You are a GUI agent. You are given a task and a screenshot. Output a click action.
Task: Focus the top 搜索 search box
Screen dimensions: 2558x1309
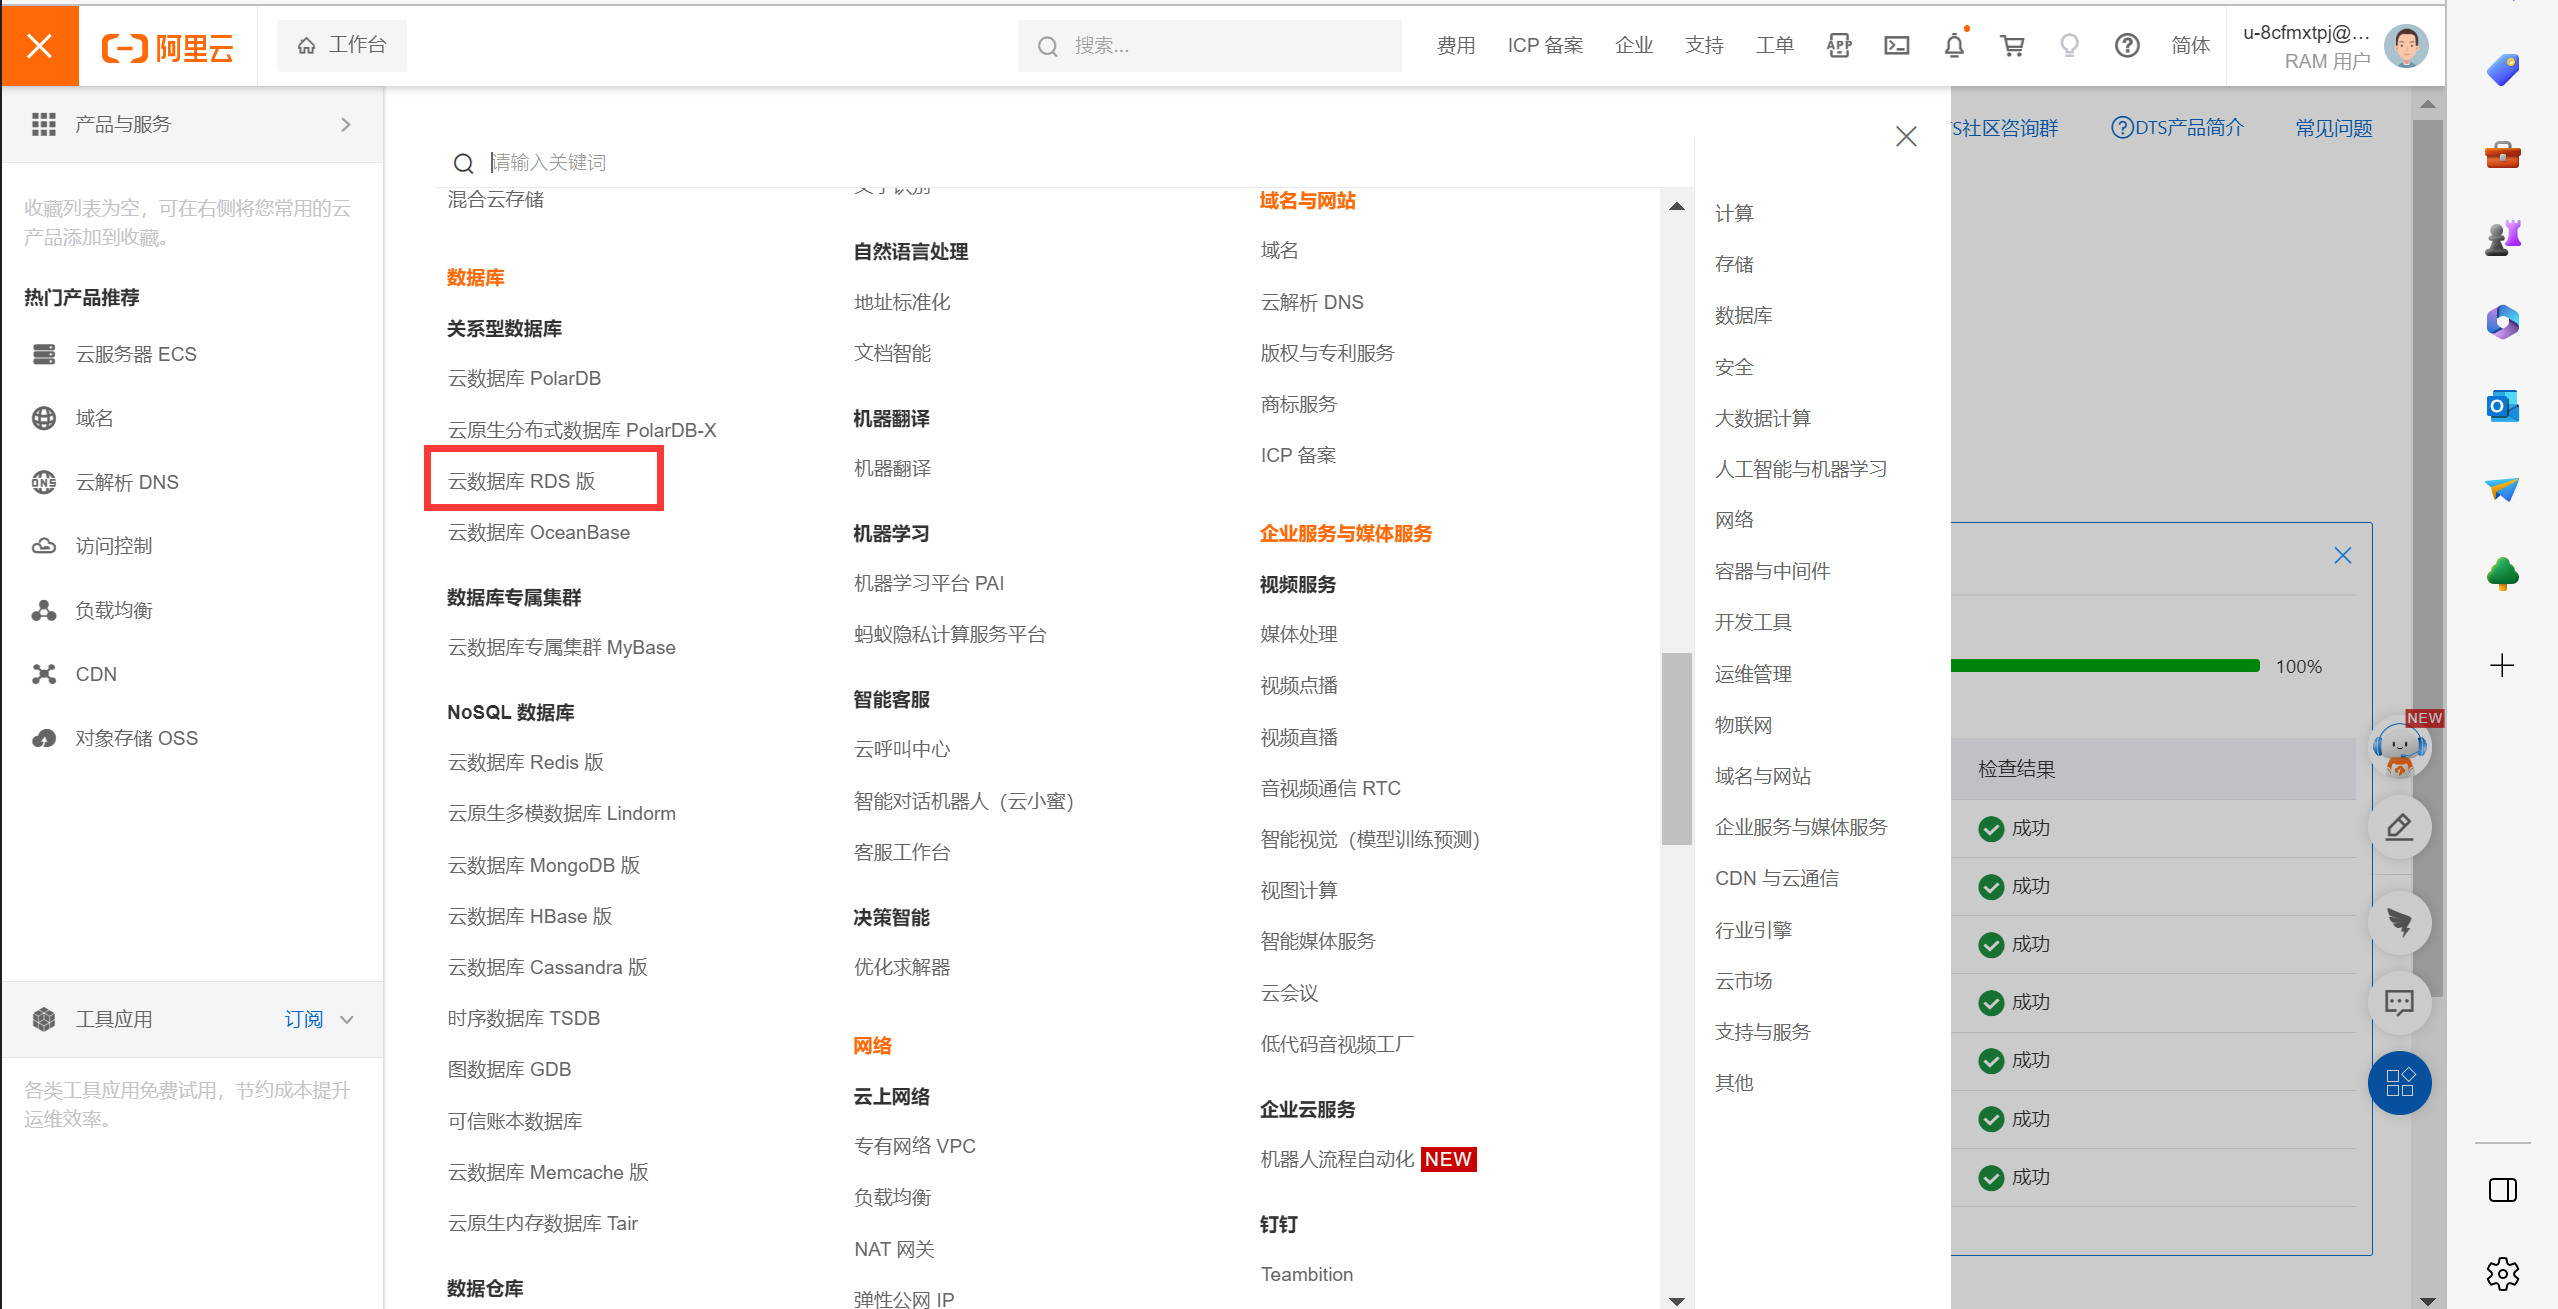pos(1209,46)
